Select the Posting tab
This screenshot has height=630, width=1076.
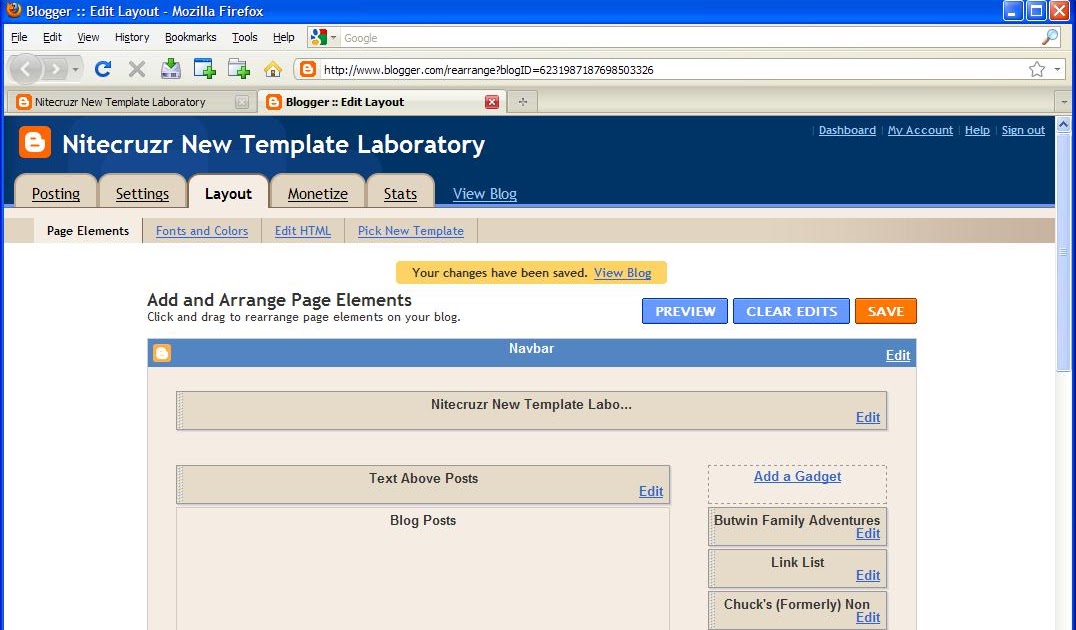pyautogui.click(x=56, y=194)
